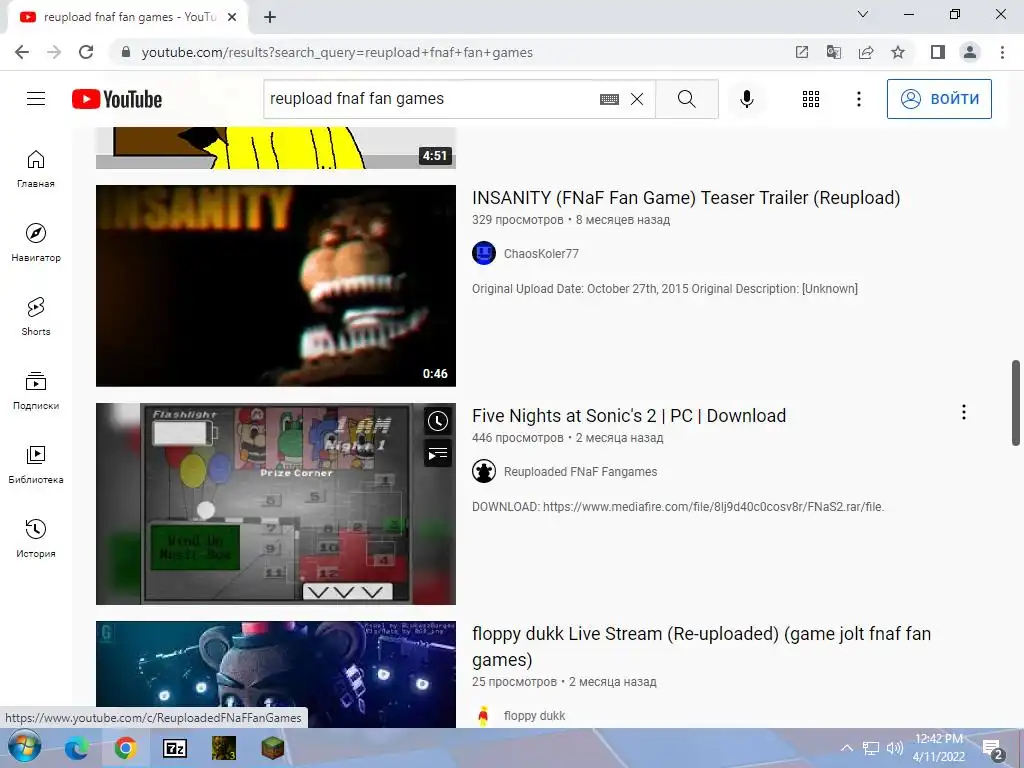Open 7-Zip from taskbar
Viewport: 1024px width, 768px height.
(174, 748)
